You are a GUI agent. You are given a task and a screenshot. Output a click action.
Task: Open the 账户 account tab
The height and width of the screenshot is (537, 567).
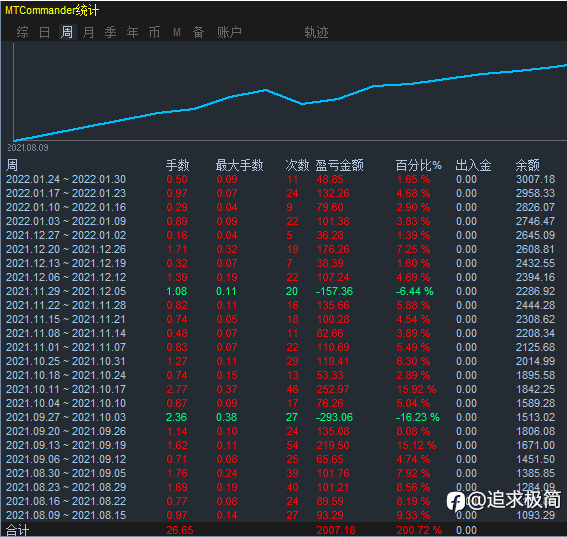(x=229, y=32)
